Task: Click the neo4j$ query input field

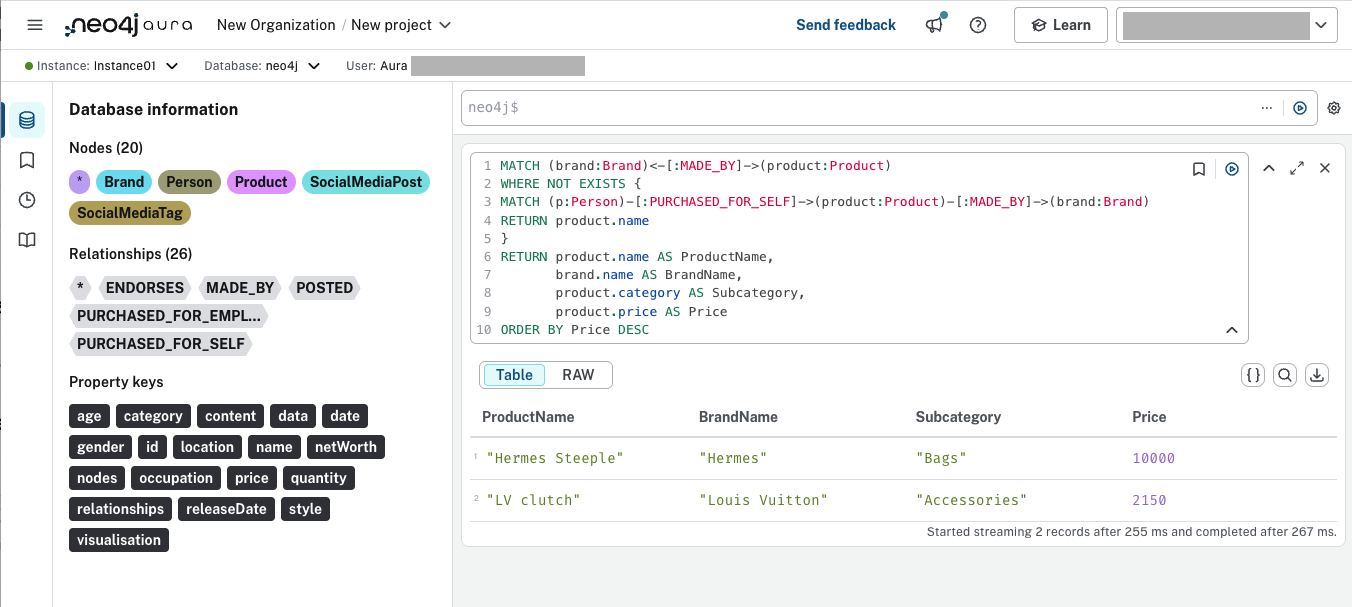Action: pos(860,108)
